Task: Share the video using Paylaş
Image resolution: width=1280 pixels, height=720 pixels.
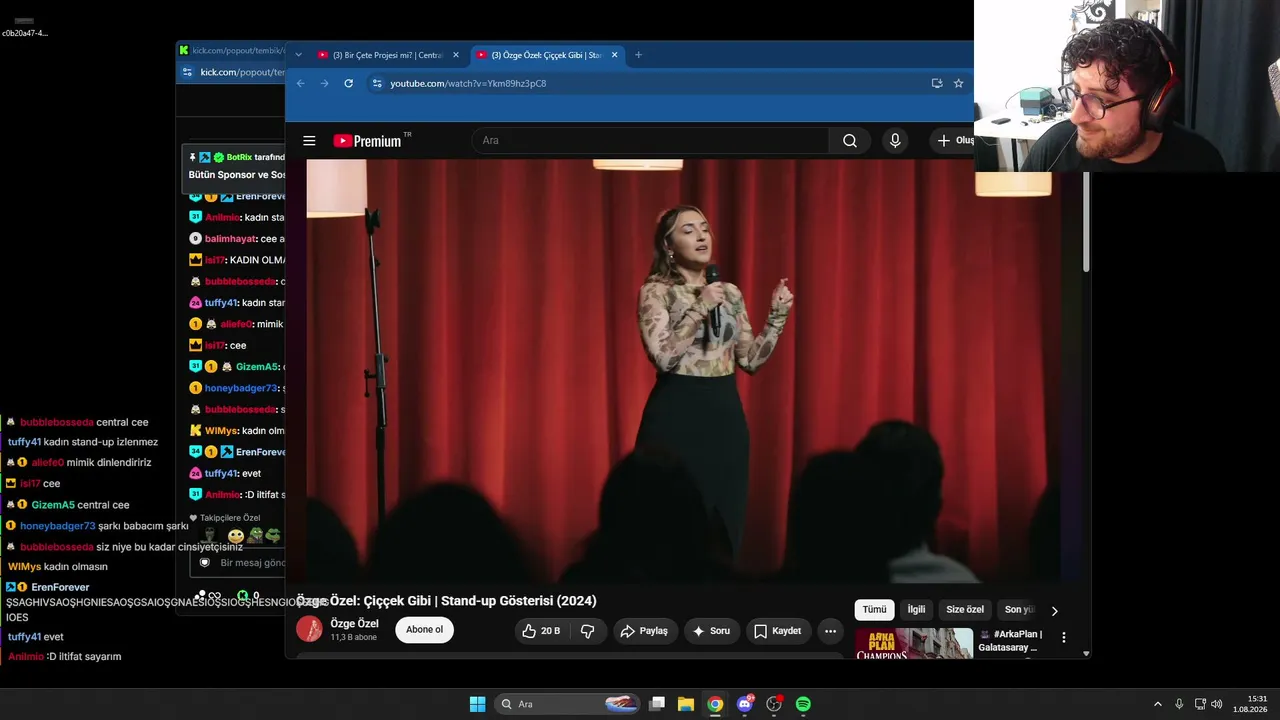Action: 644,631
